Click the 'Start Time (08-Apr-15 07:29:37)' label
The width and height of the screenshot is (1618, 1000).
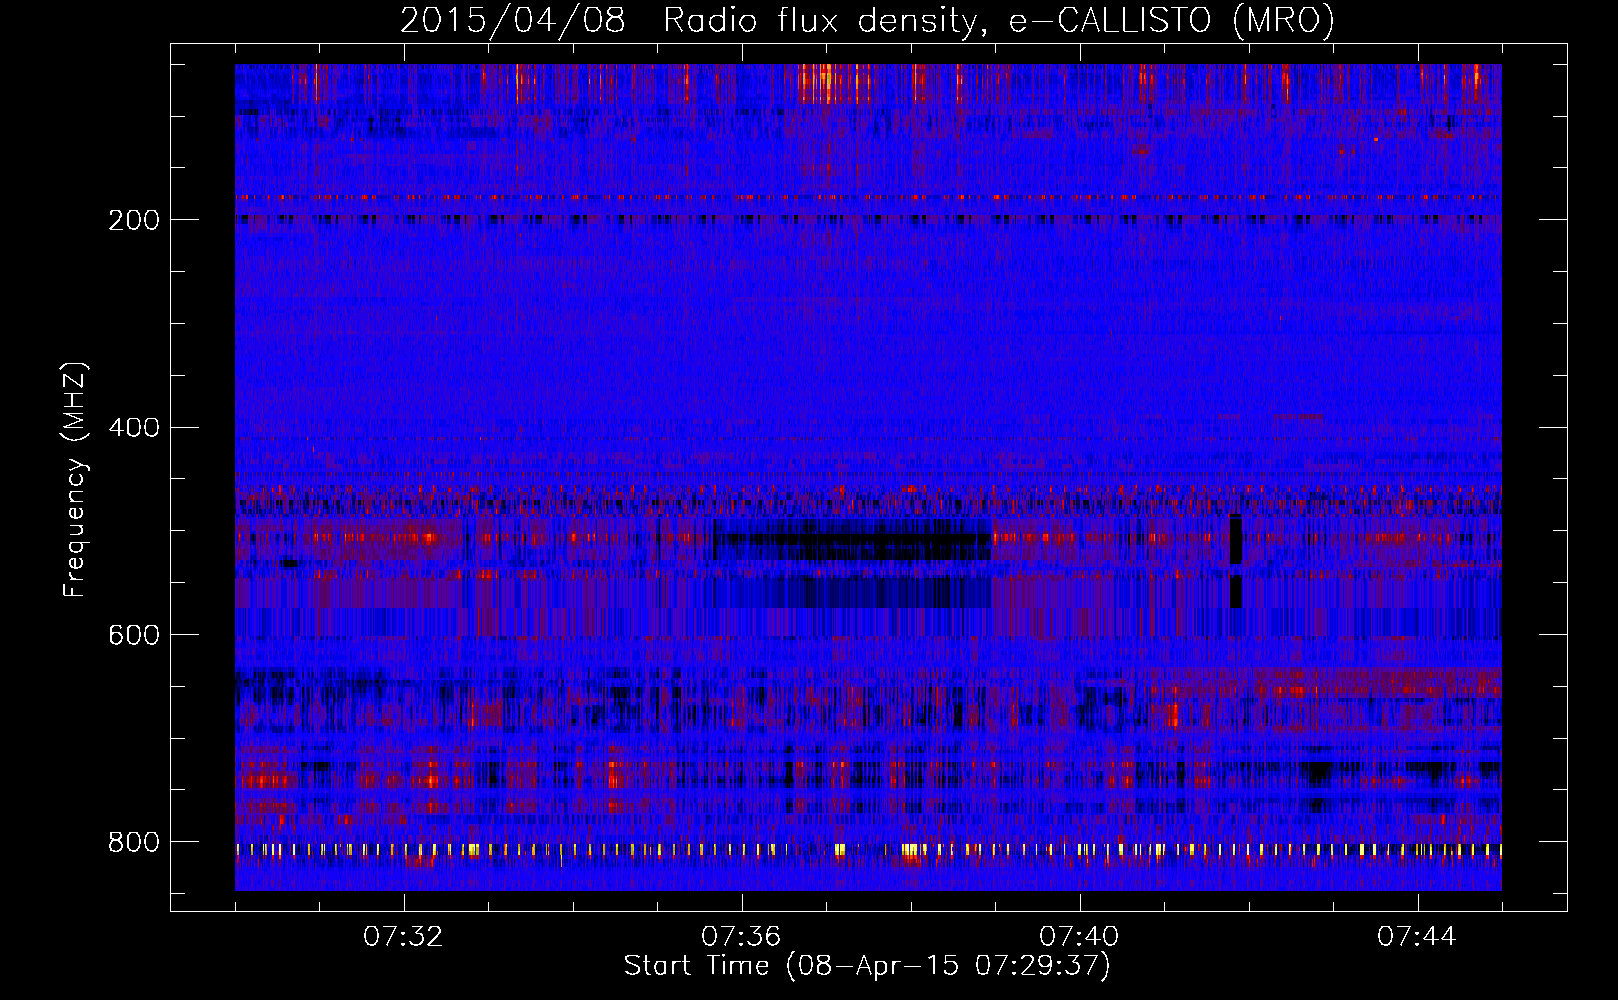pos(867,966)
